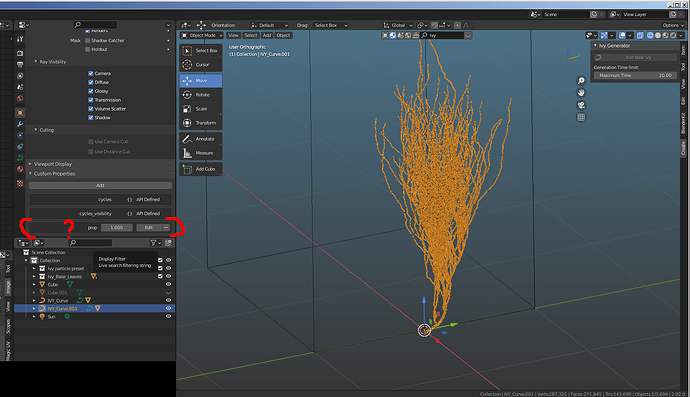Click the pan view hand icon

[581, 92]
